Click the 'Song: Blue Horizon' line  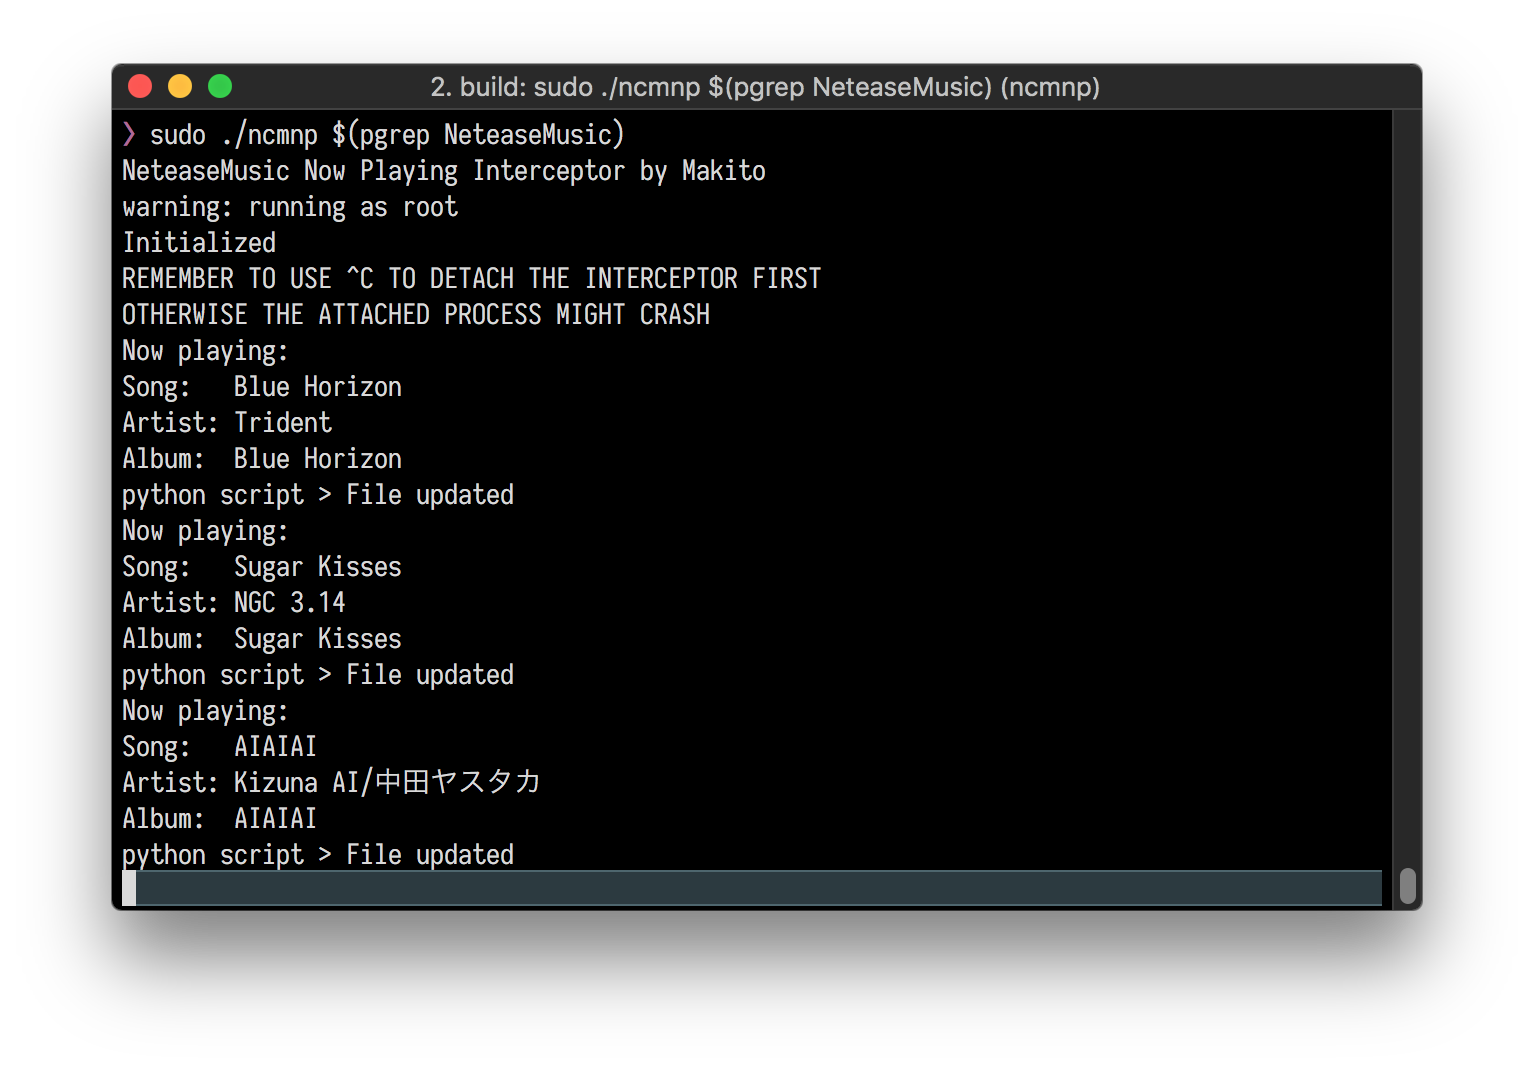coord(262,387)
